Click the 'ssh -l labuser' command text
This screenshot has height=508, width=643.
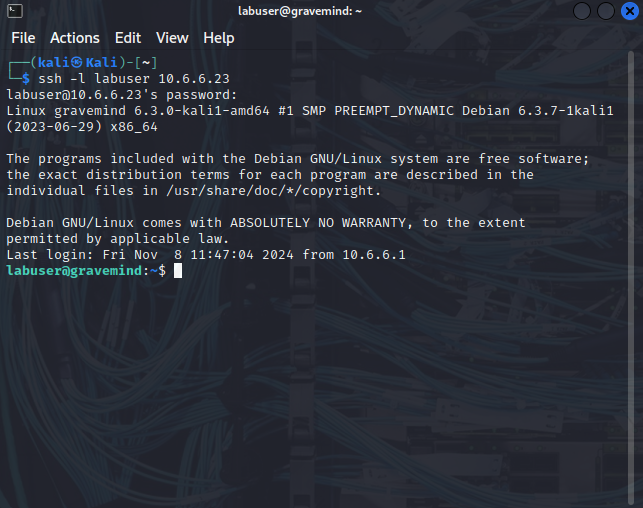[x=94, y=79]
